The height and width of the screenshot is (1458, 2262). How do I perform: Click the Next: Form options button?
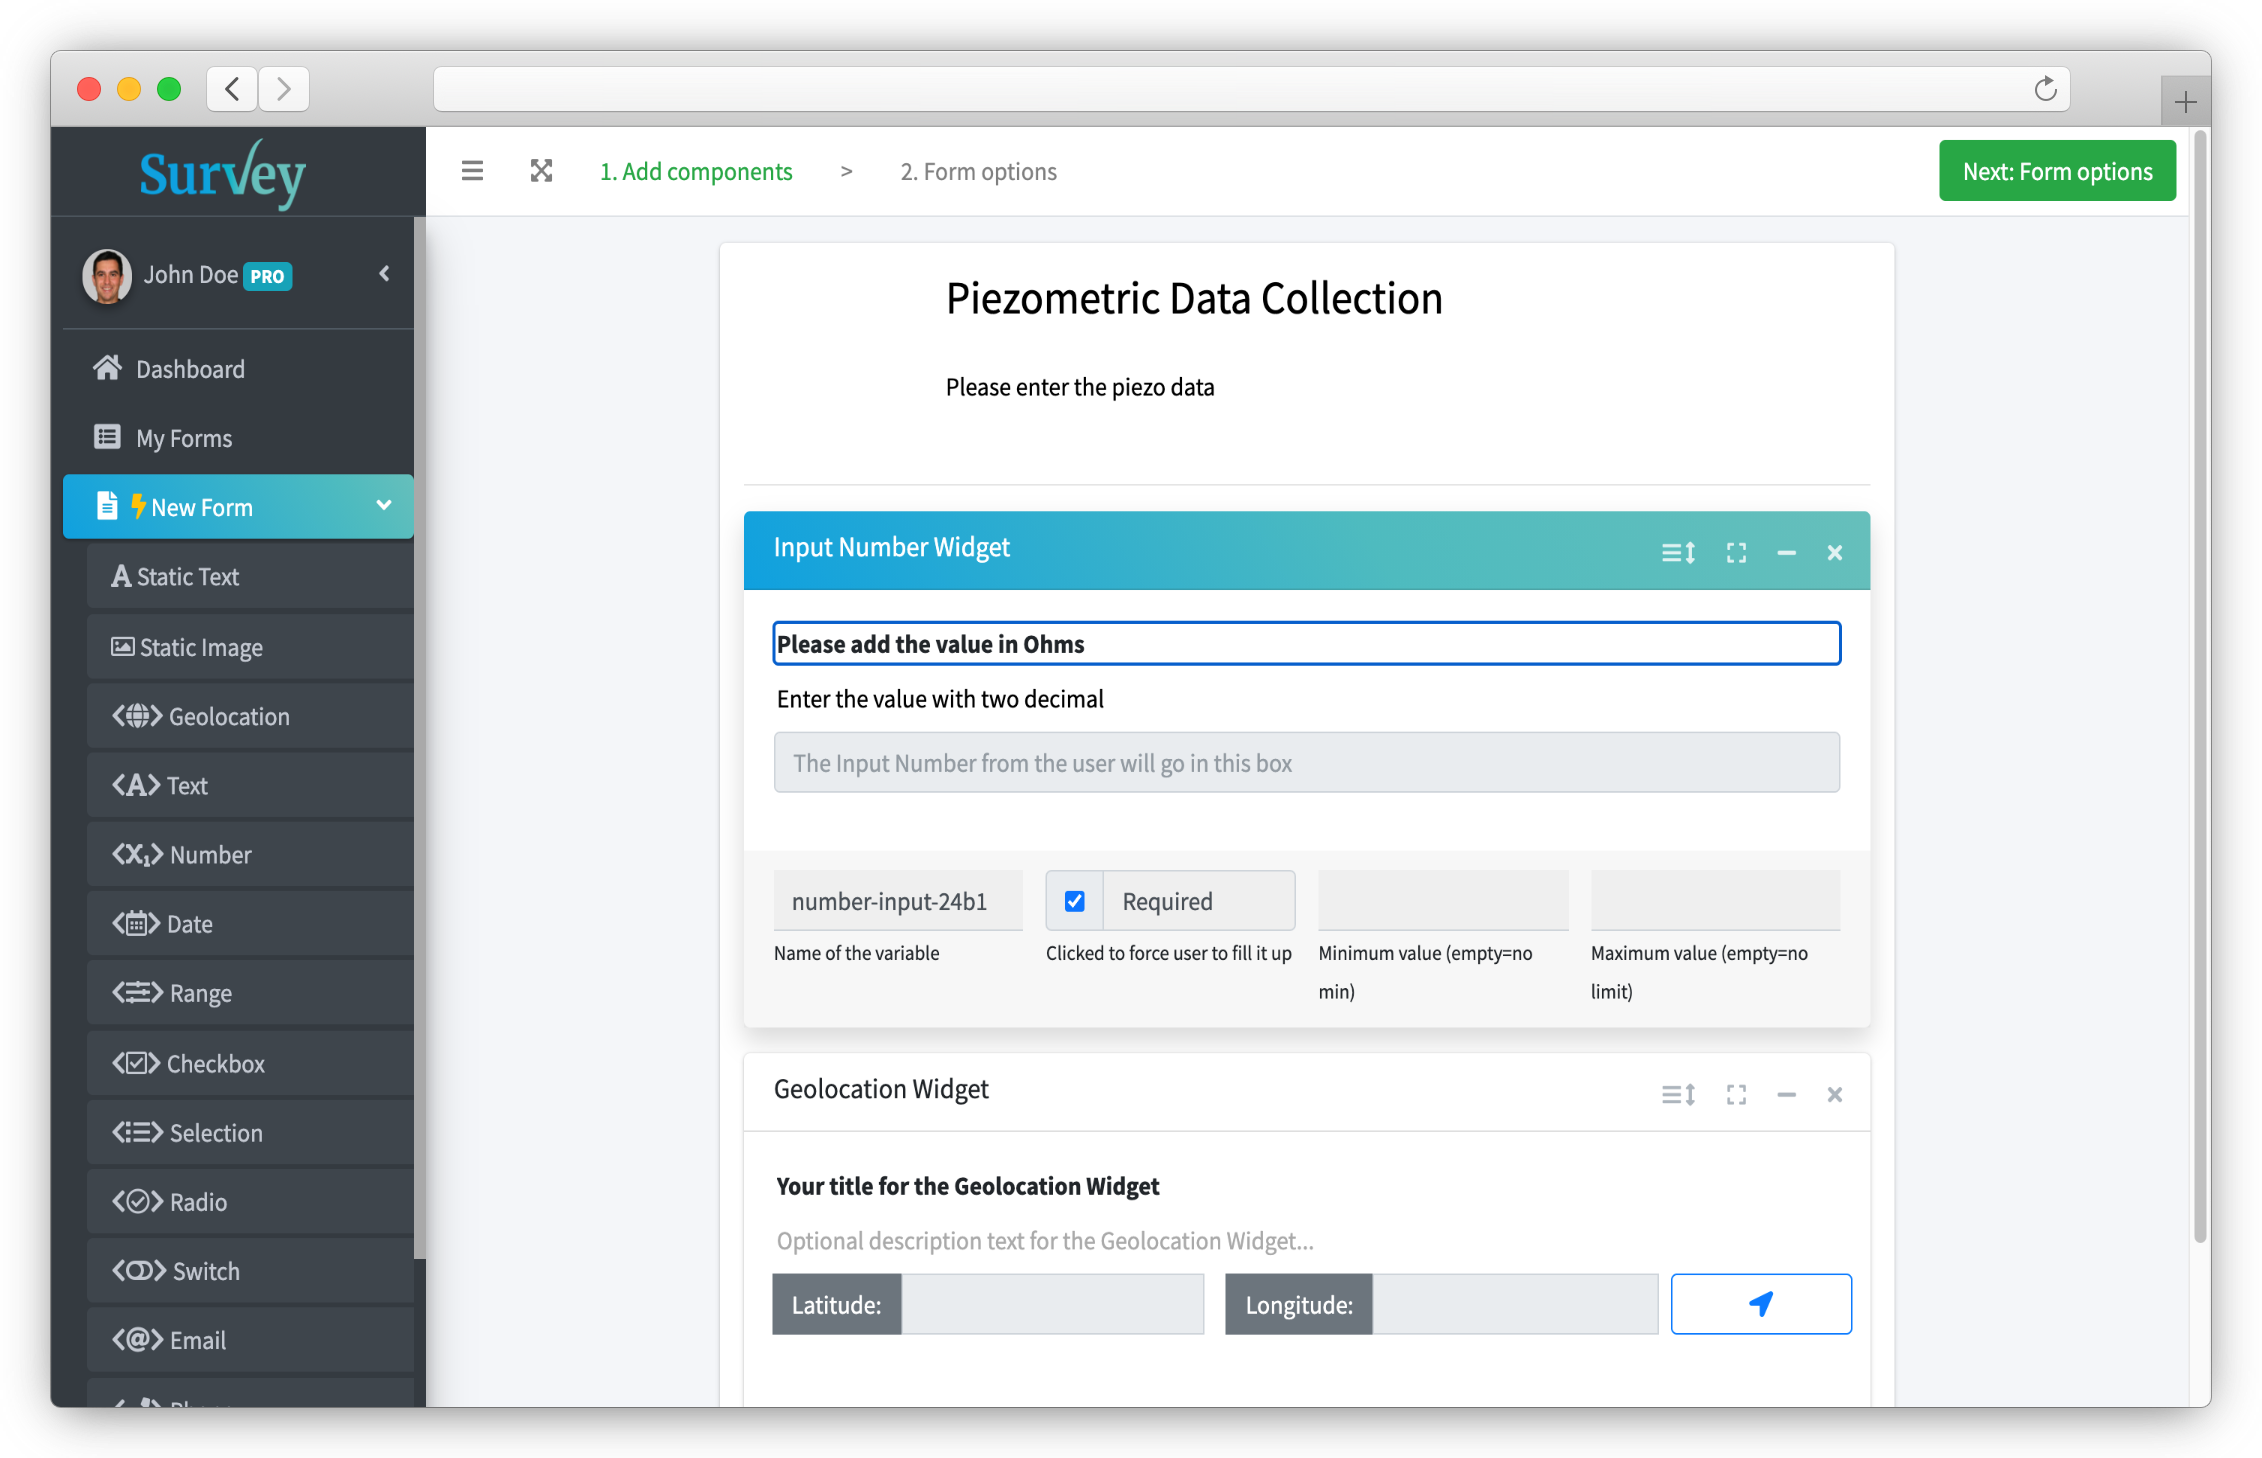[x=2056, y=171]
